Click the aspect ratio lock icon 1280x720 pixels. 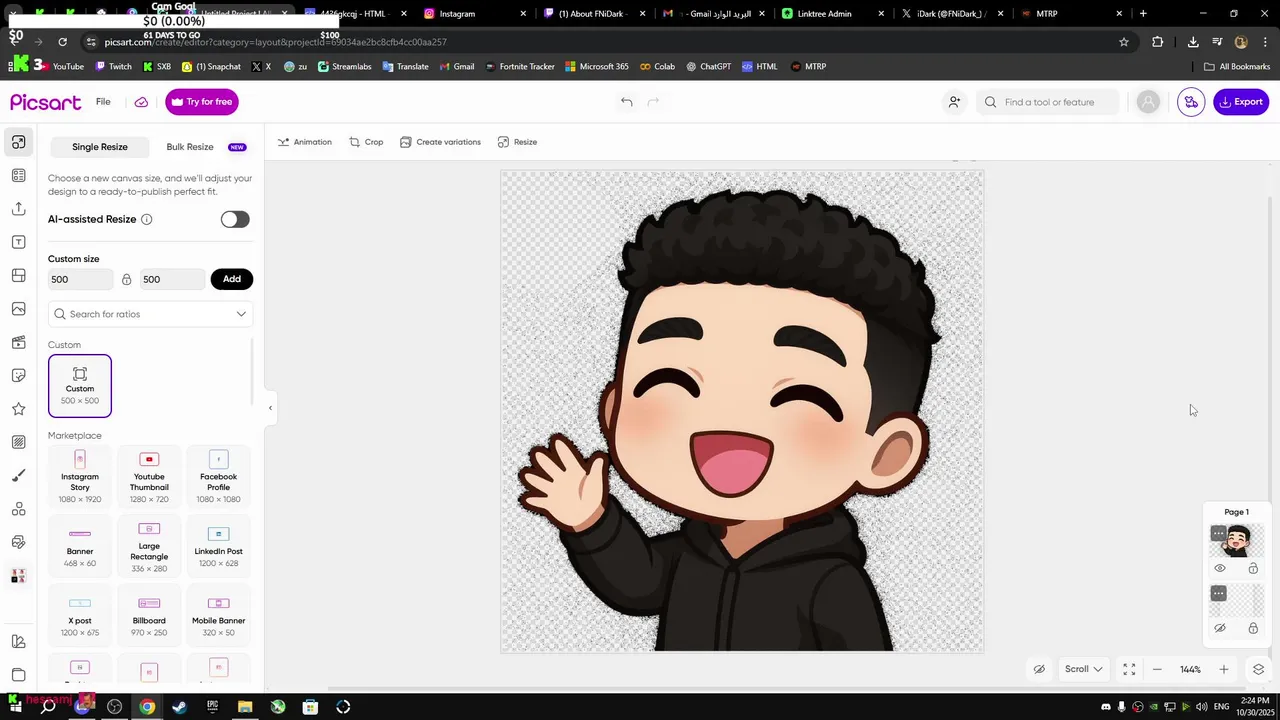click(126, 279)
